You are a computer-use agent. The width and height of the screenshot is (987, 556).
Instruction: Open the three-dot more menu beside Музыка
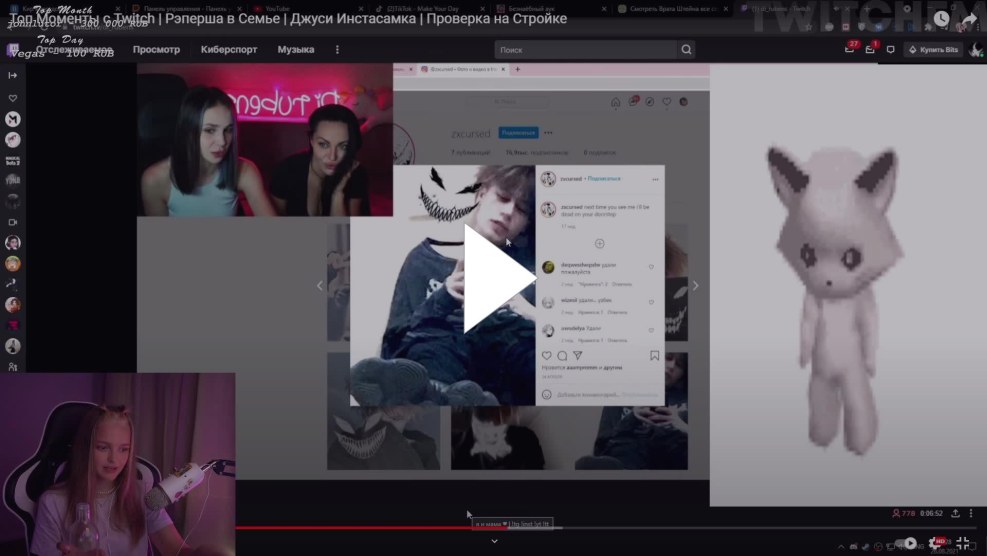tap(337, 49)
